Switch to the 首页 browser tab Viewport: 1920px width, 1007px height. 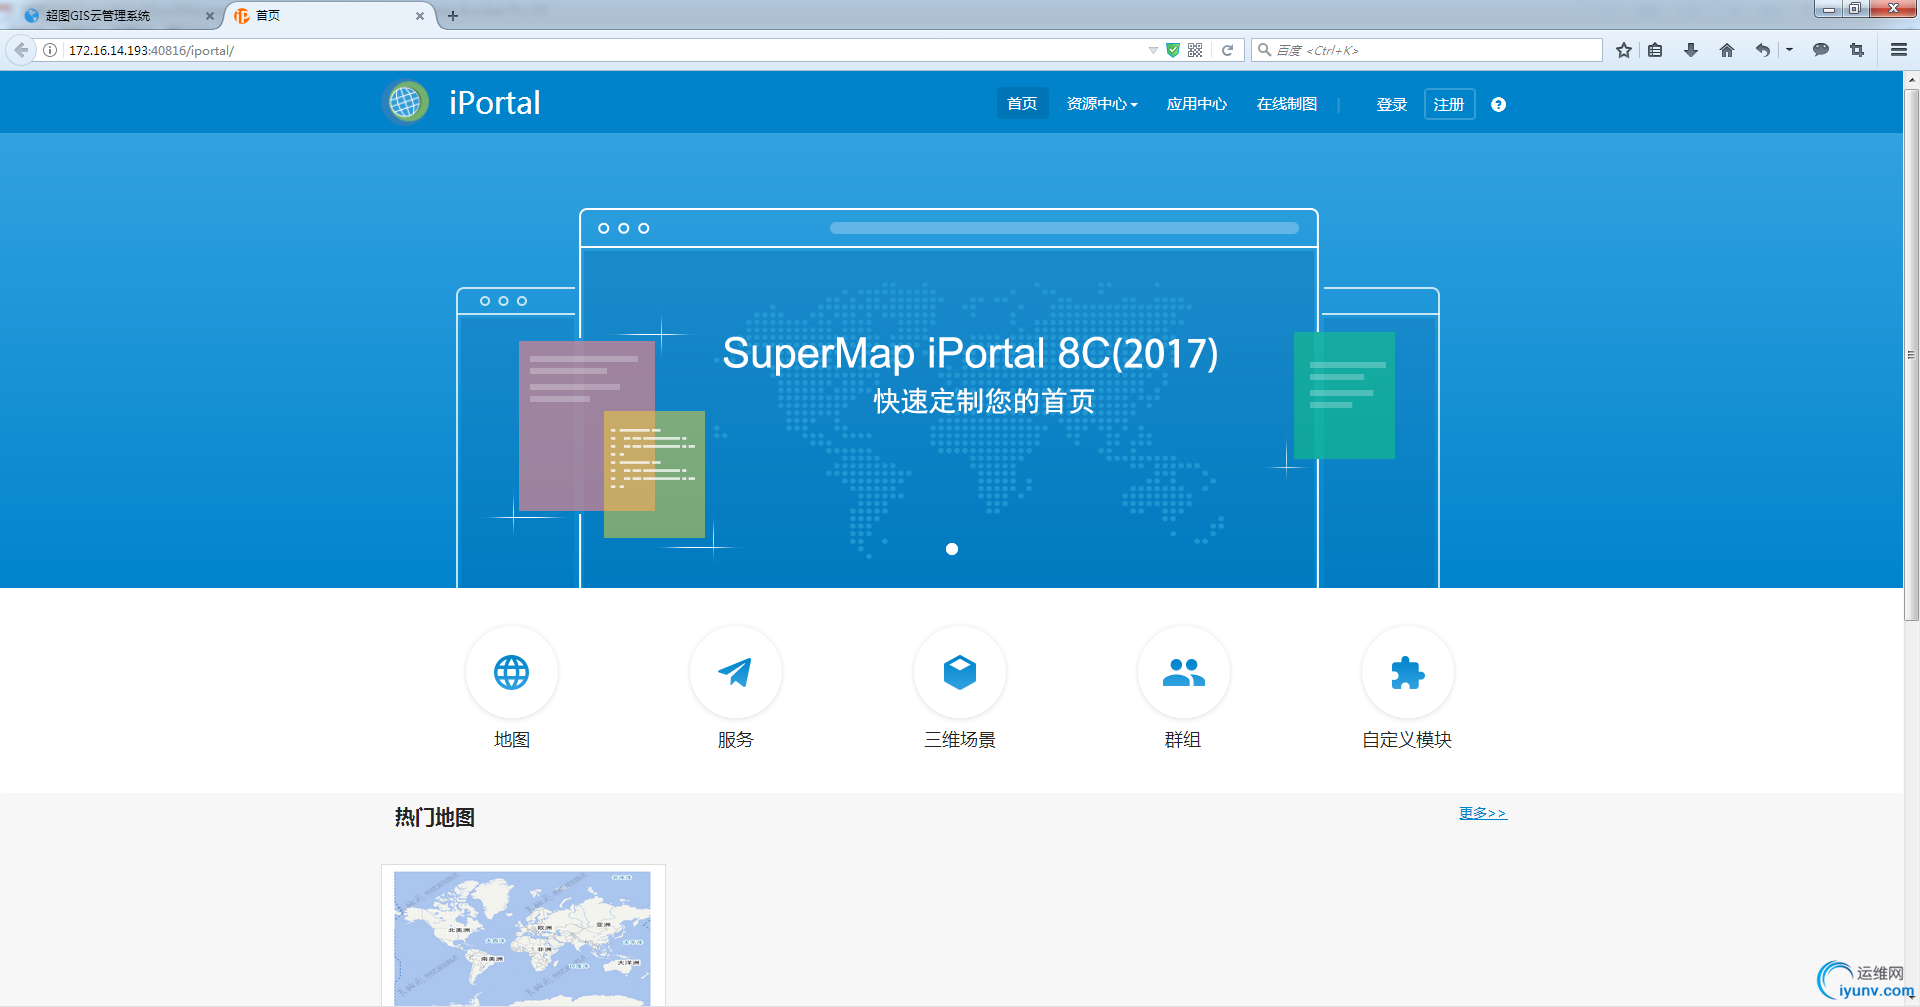pos(330,16)
